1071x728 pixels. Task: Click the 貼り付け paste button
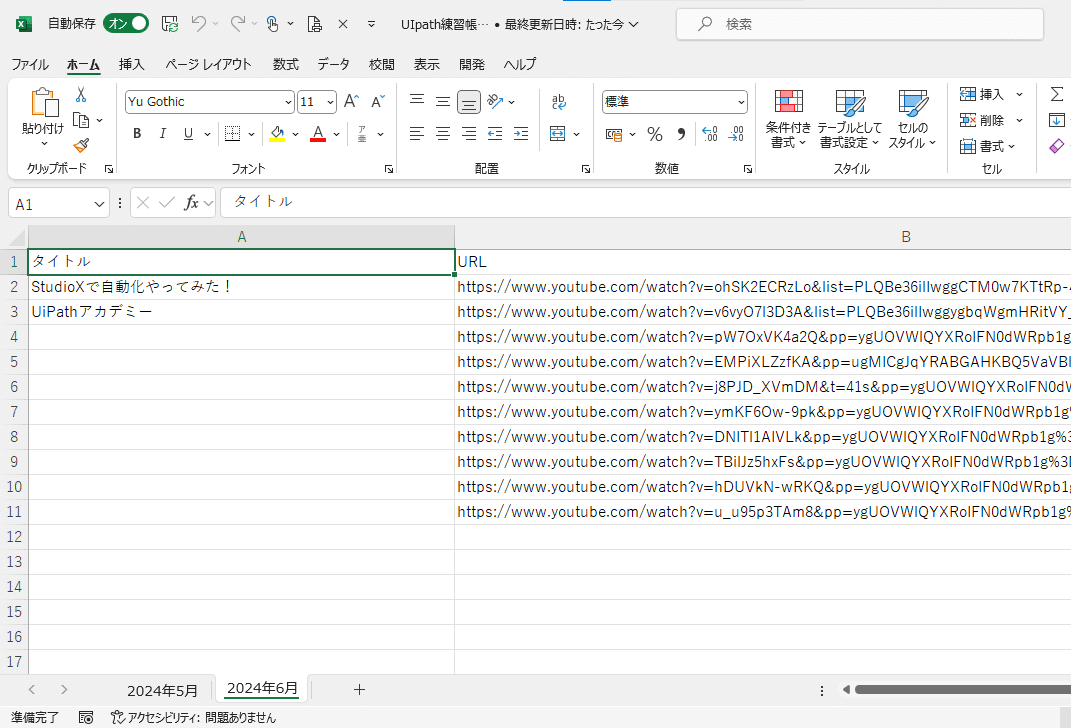[x=43, y=116]
